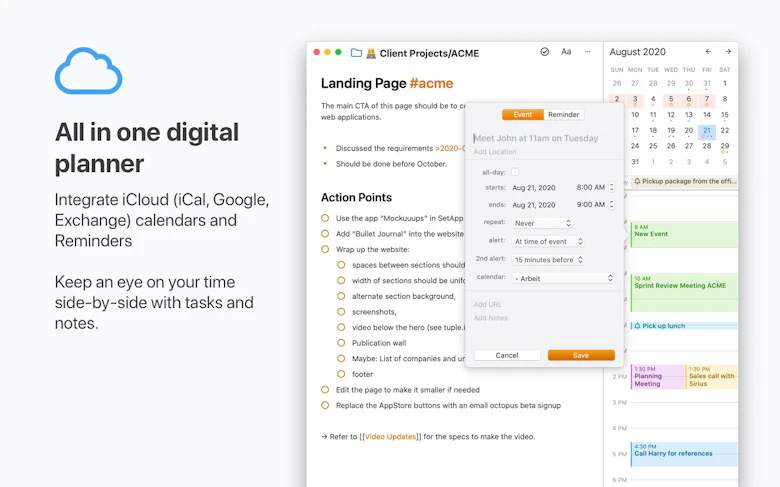The height and width of the screenshot is (487, 780).
Task: Open the Pick up lunch reminder
Action: tap(684, 326)
